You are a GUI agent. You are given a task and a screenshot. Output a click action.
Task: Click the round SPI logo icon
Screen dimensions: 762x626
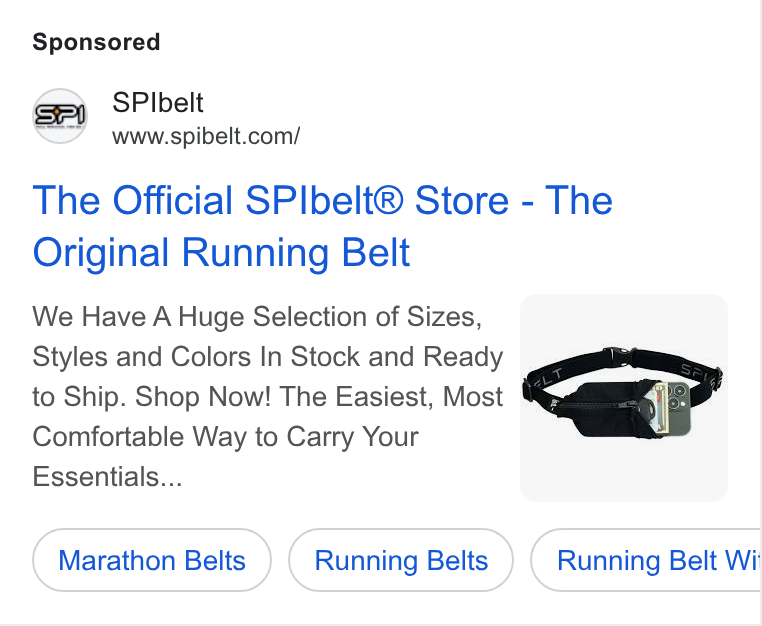[60, 116]
